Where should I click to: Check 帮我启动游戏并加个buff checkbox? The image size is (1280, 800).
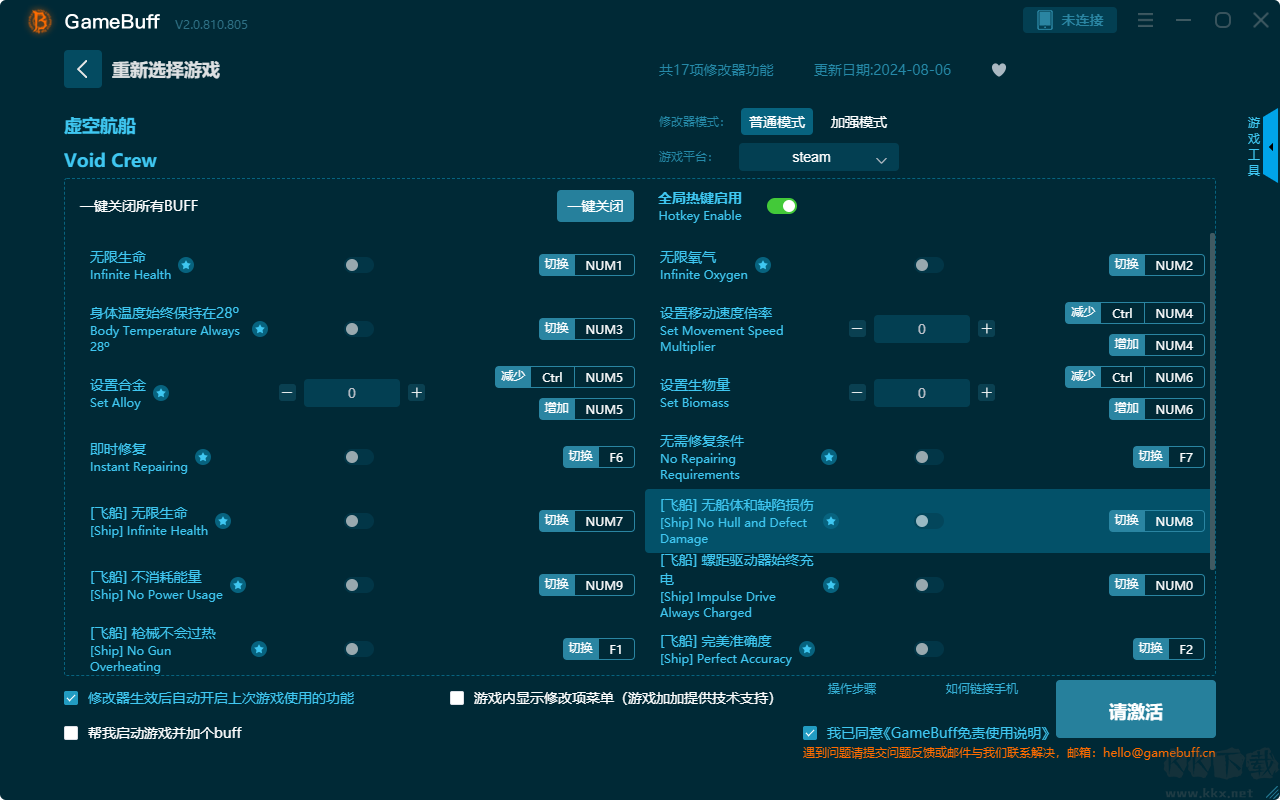pyautogui.click(x=71, y=733)
